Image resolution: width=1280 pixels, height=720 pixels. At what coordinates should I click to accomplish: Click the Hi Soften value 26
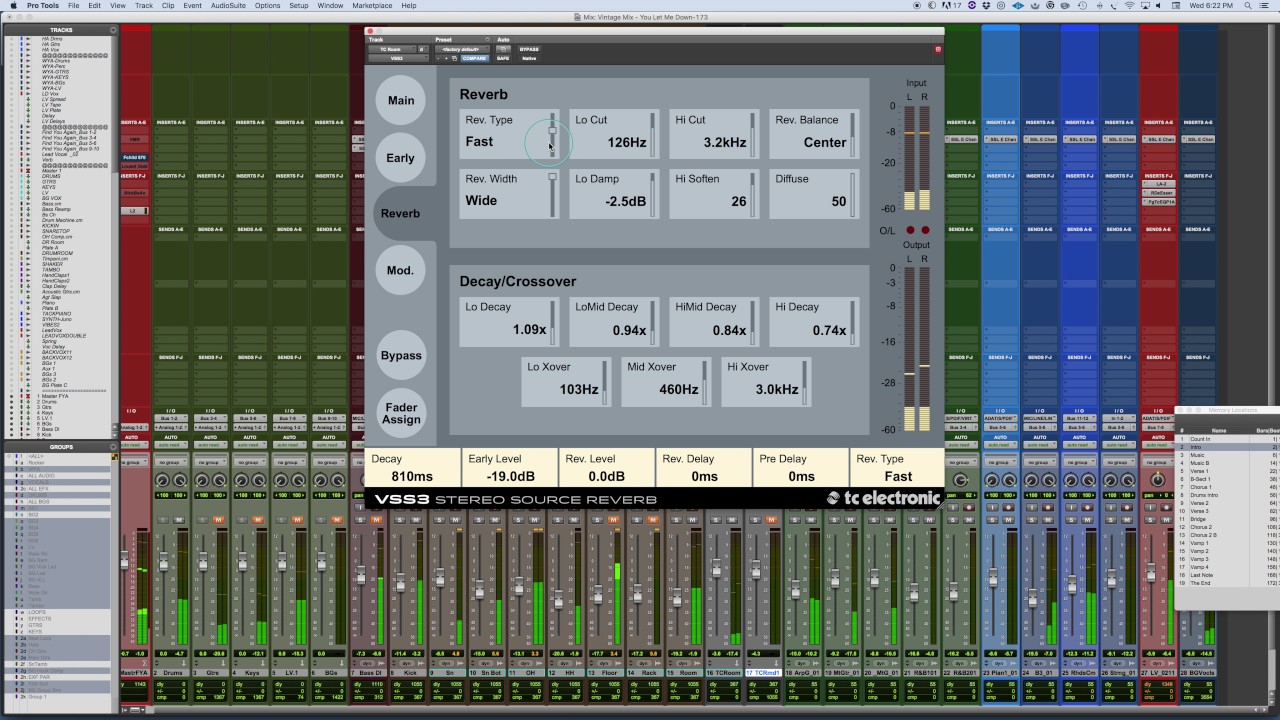tap(739, 201)
